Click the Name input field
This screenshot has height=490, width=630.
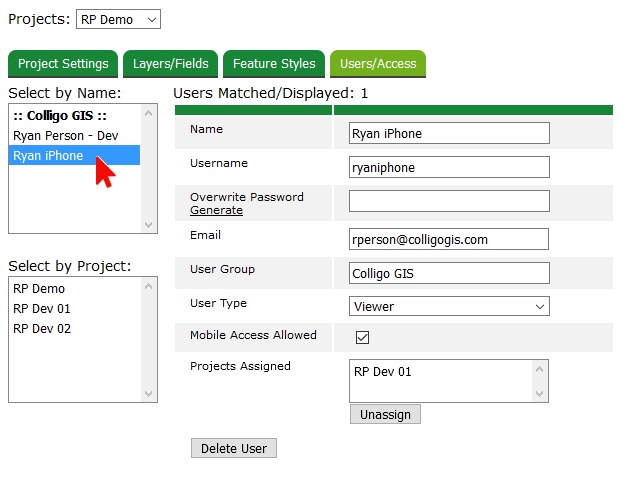(449, 133)
